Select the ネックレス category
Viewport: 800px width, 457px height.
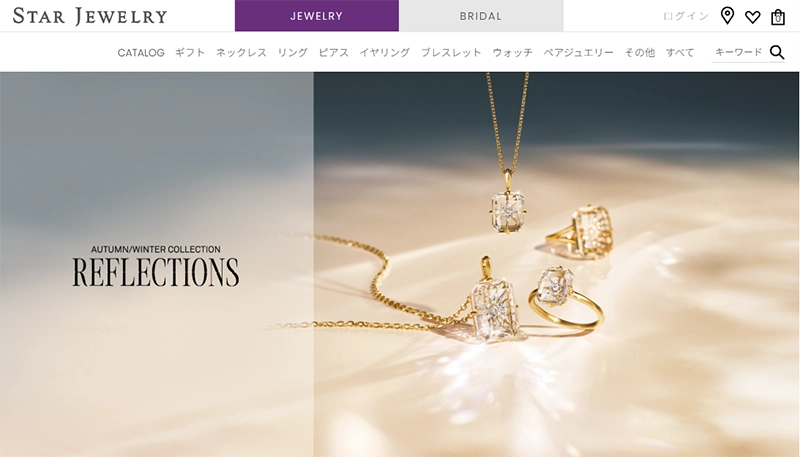(241, 53)
